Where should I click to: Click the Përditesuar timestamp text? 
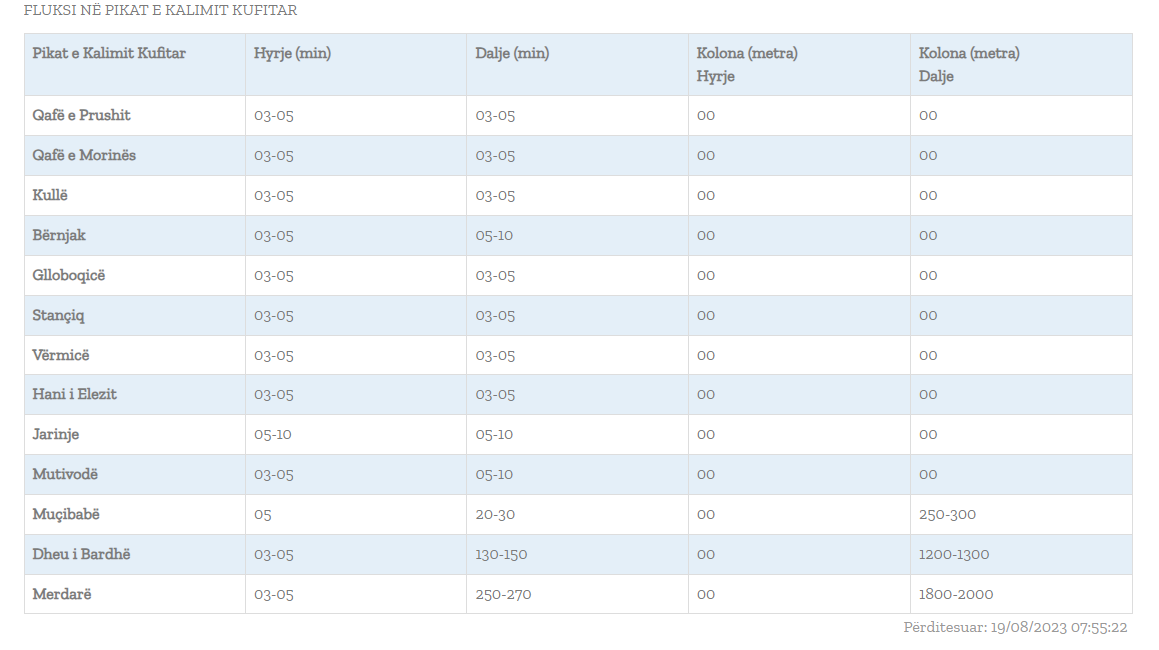pyautogui.click(x=1015, y=628)
